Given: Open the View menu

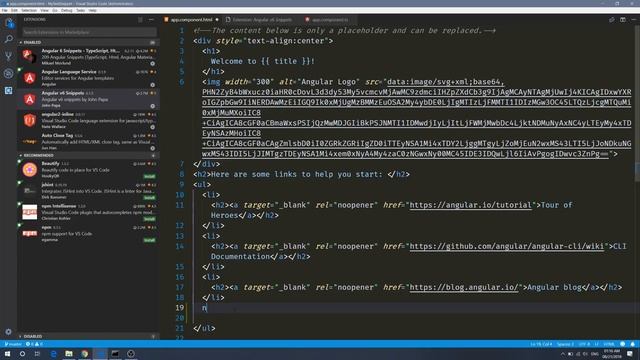Looking at the screenshot, I should (44, 10).
